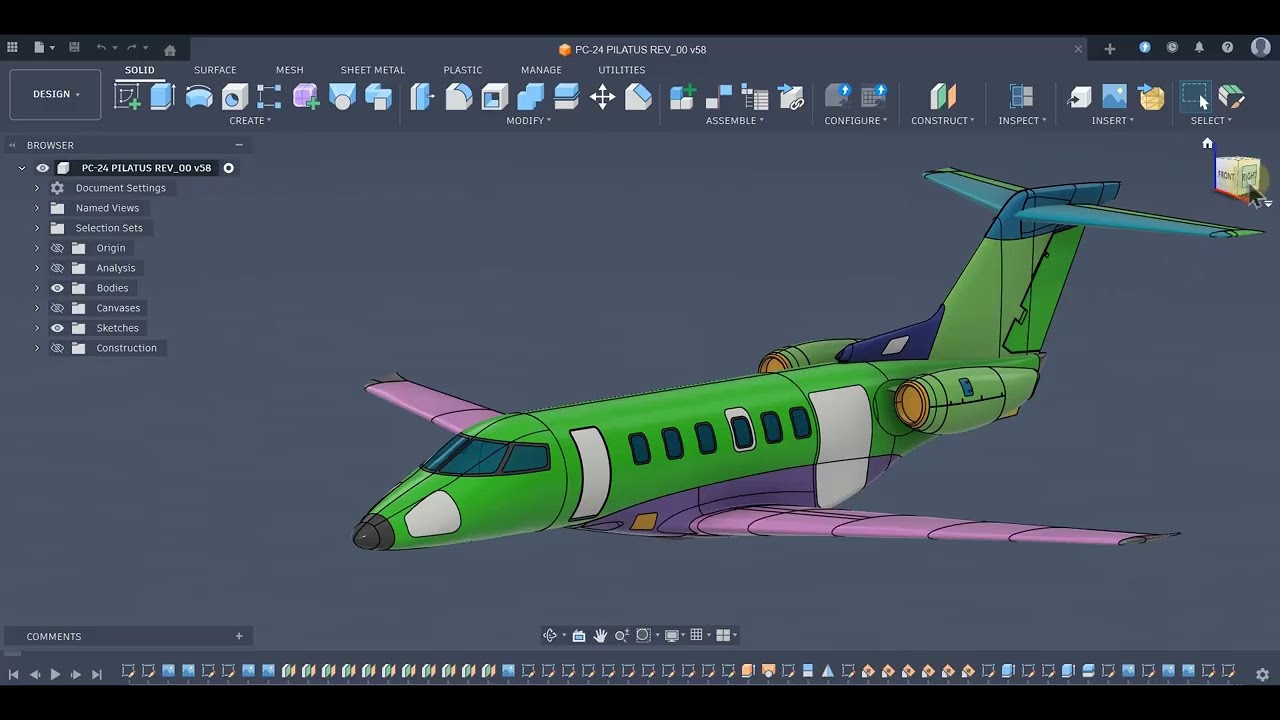Select the Shell tool

494,96
